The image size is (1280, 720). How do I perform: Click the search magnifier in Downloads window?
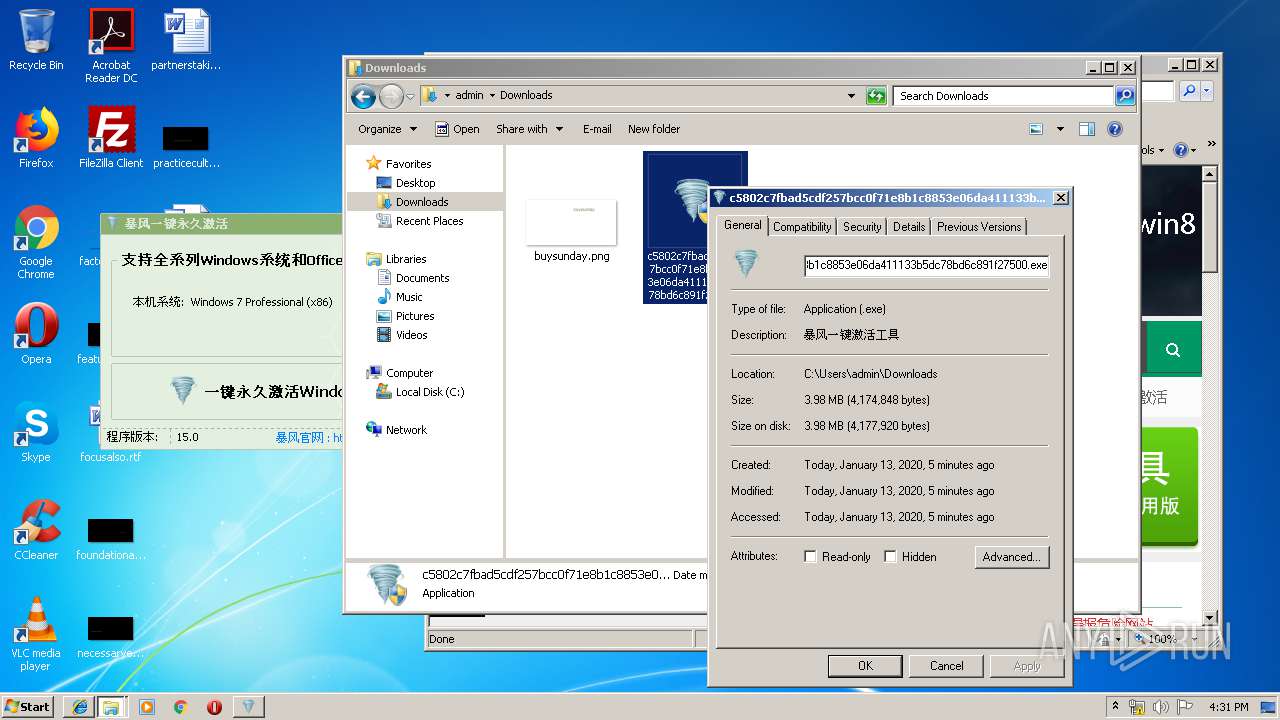click(1125, 96)
